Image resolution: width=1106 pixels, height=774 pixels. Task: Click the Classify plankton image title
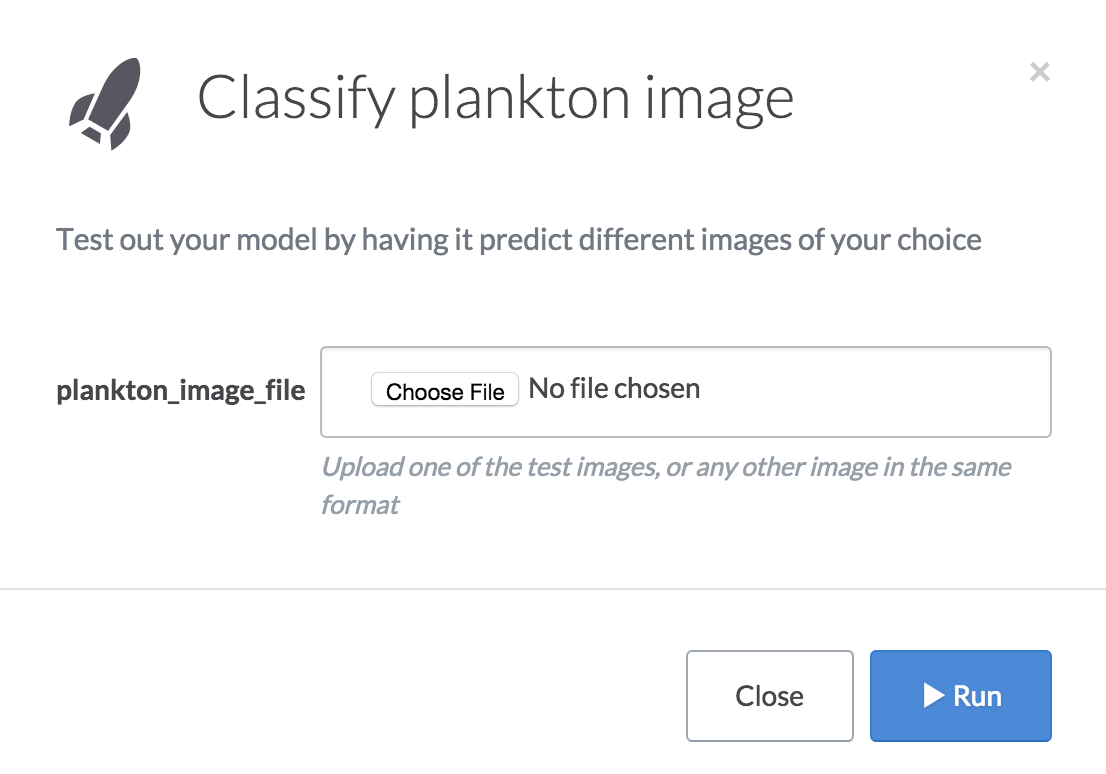click(497, 96)
